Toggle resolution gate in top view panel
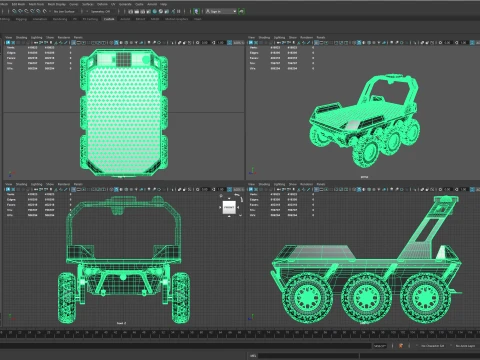This screenshot has height=360, width=480. tap(83, 43)
